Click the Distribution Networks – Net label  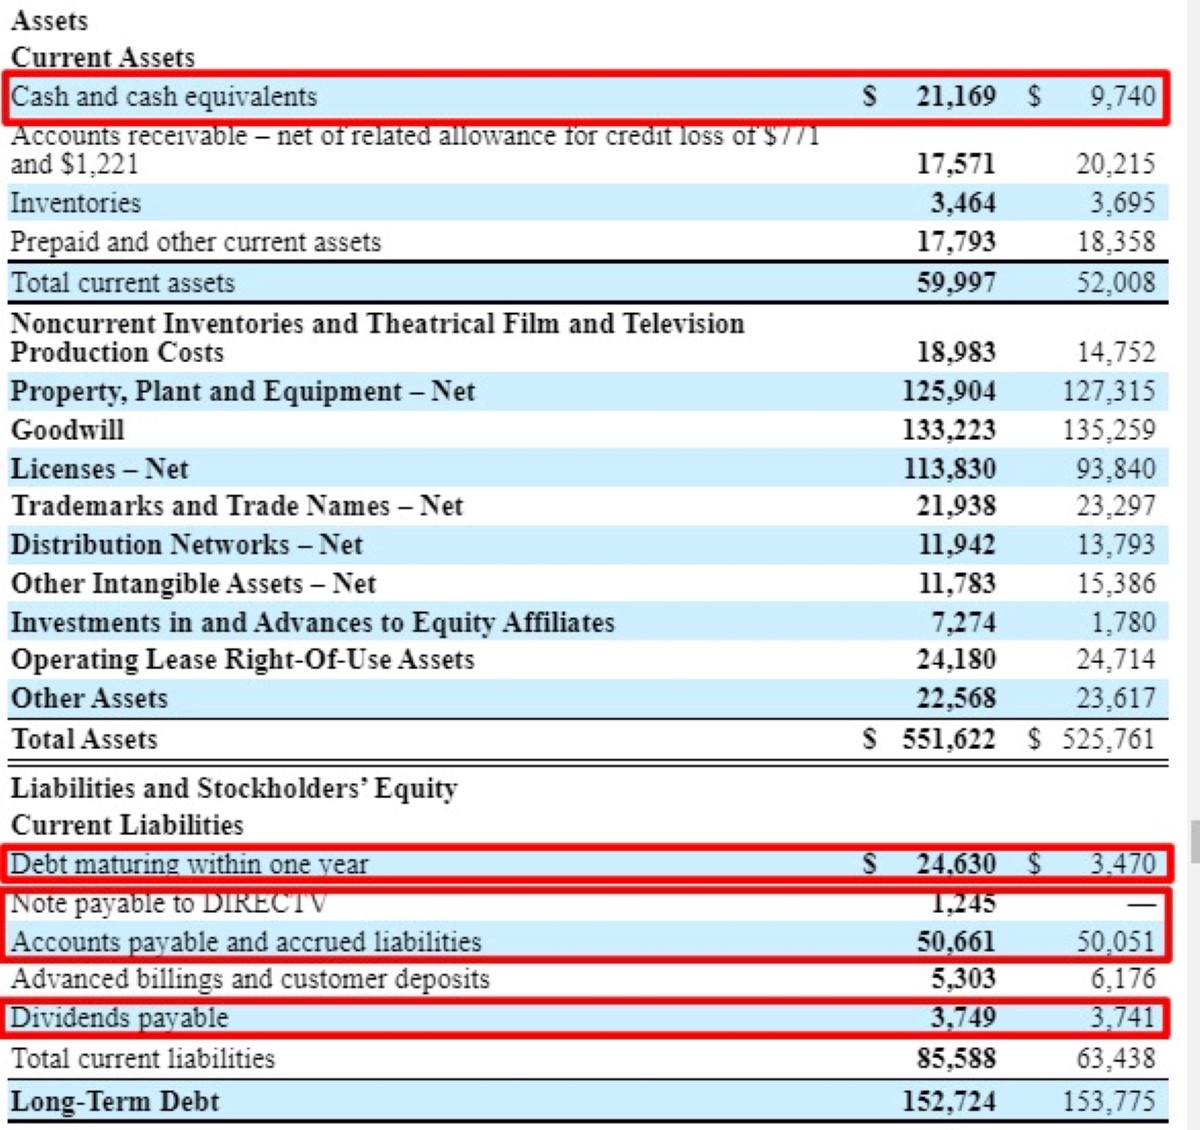point(187,545)
